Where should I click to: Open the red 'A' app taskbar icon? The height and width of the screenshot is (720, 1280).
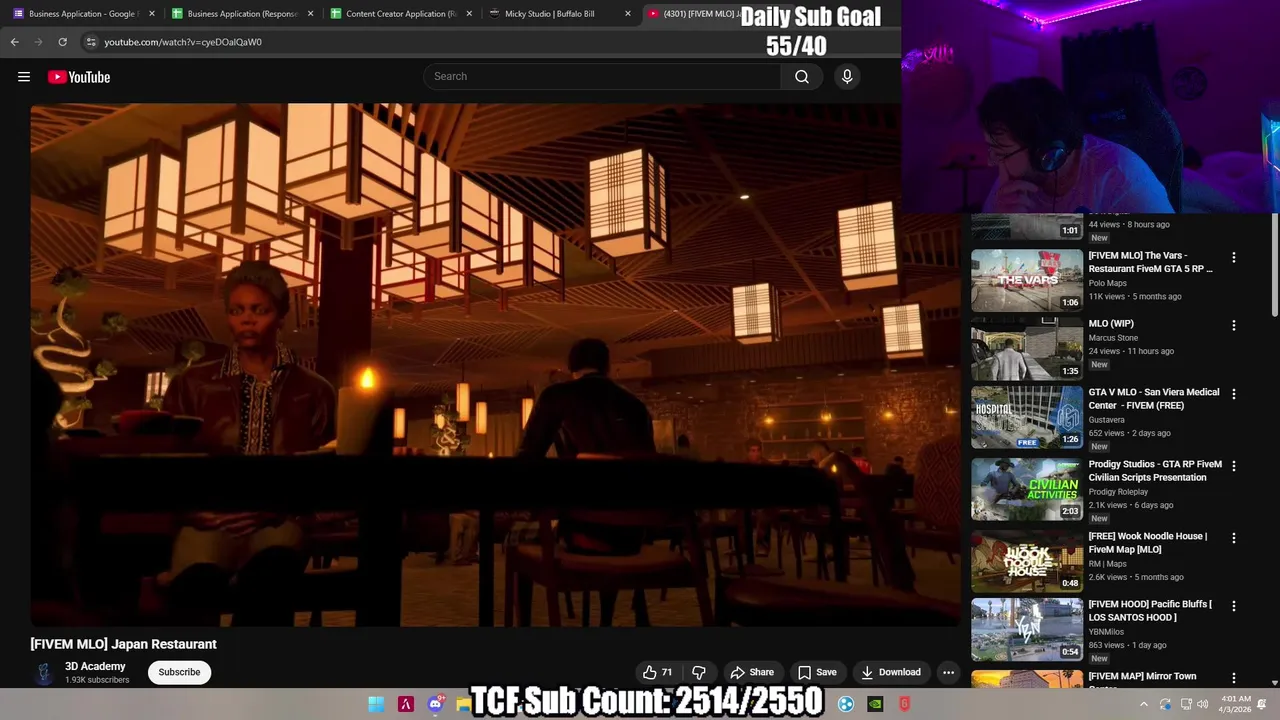[406, 704]
